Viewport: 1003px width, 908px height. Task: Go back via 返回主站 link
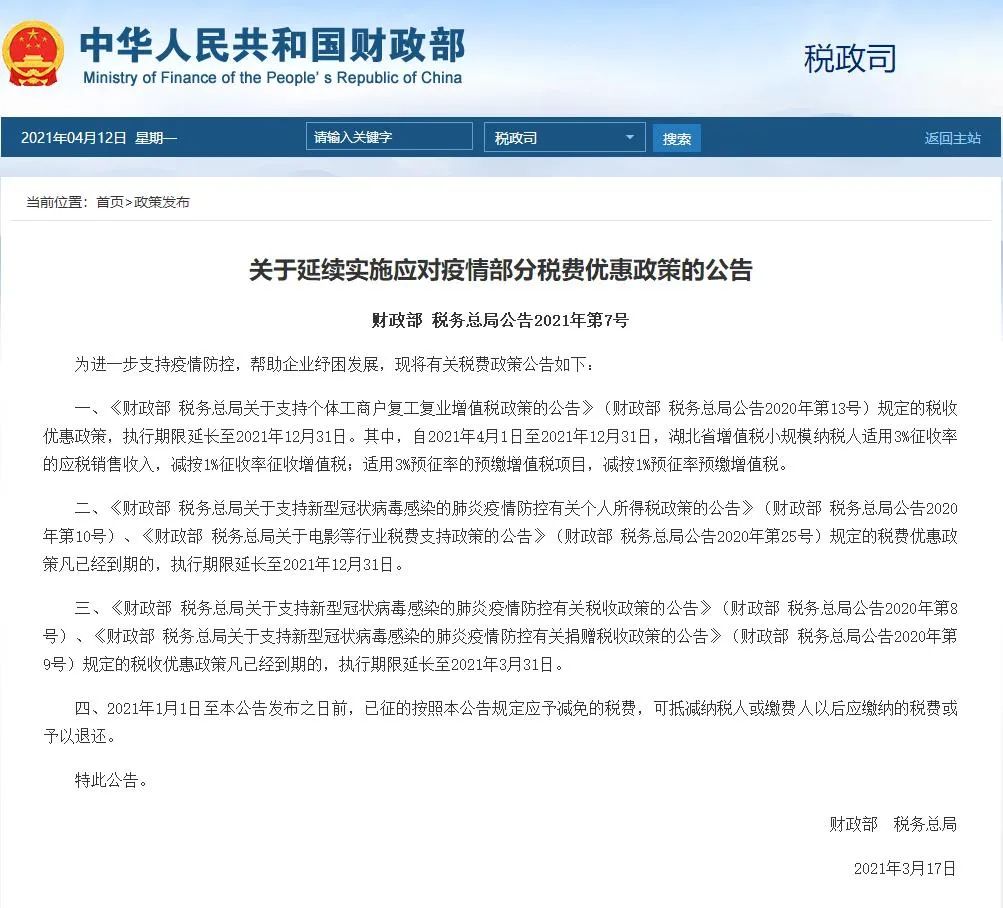coord(952,138)
